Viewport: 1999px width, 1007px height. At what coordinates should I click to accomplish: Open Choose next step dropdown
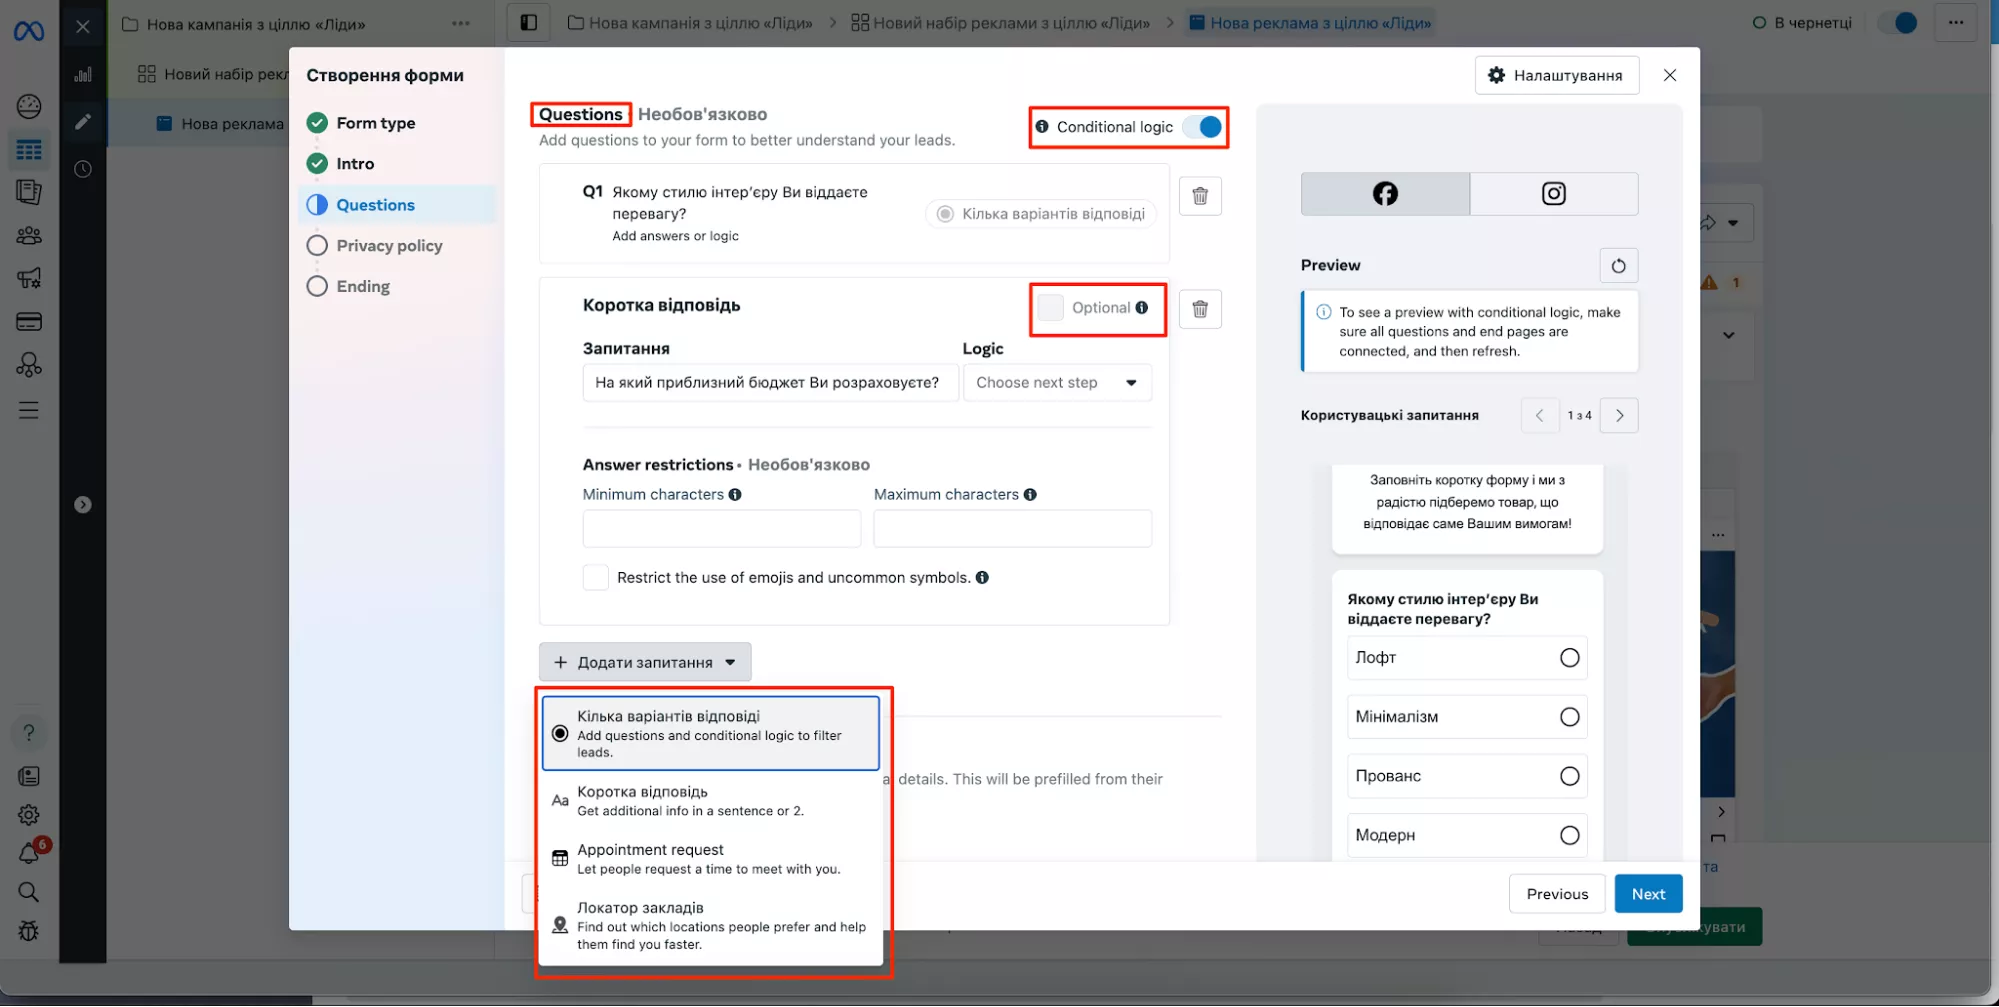click(x=1056, y=383)
